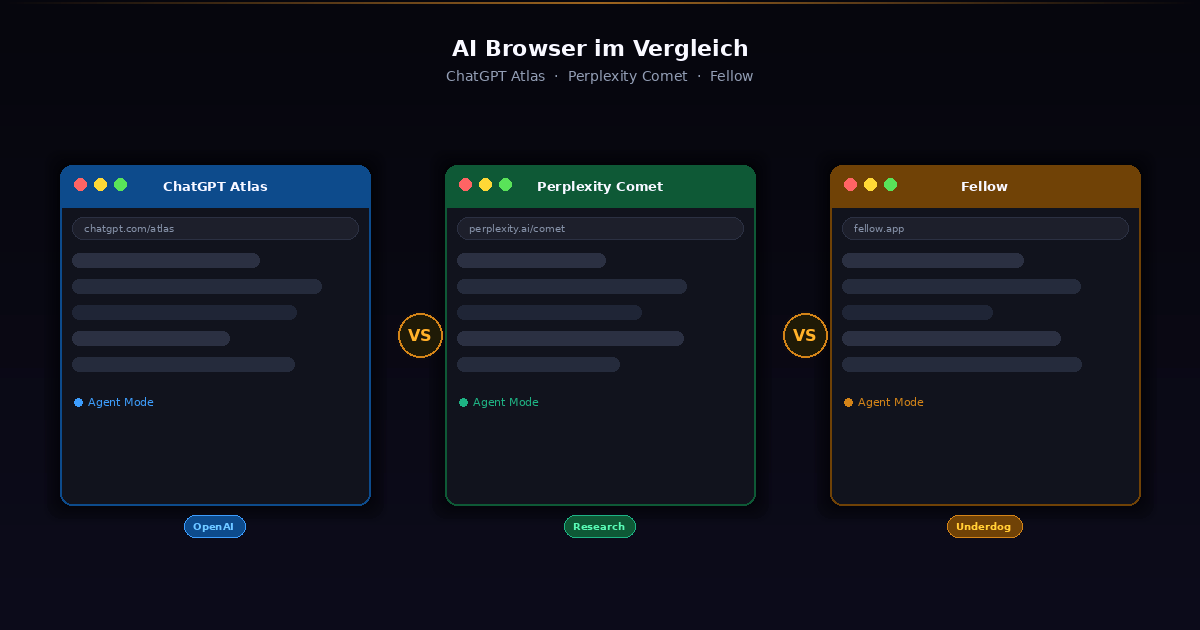Click the red traffic-light icon on ChatGPT Atlas window

tap(80, 184)
